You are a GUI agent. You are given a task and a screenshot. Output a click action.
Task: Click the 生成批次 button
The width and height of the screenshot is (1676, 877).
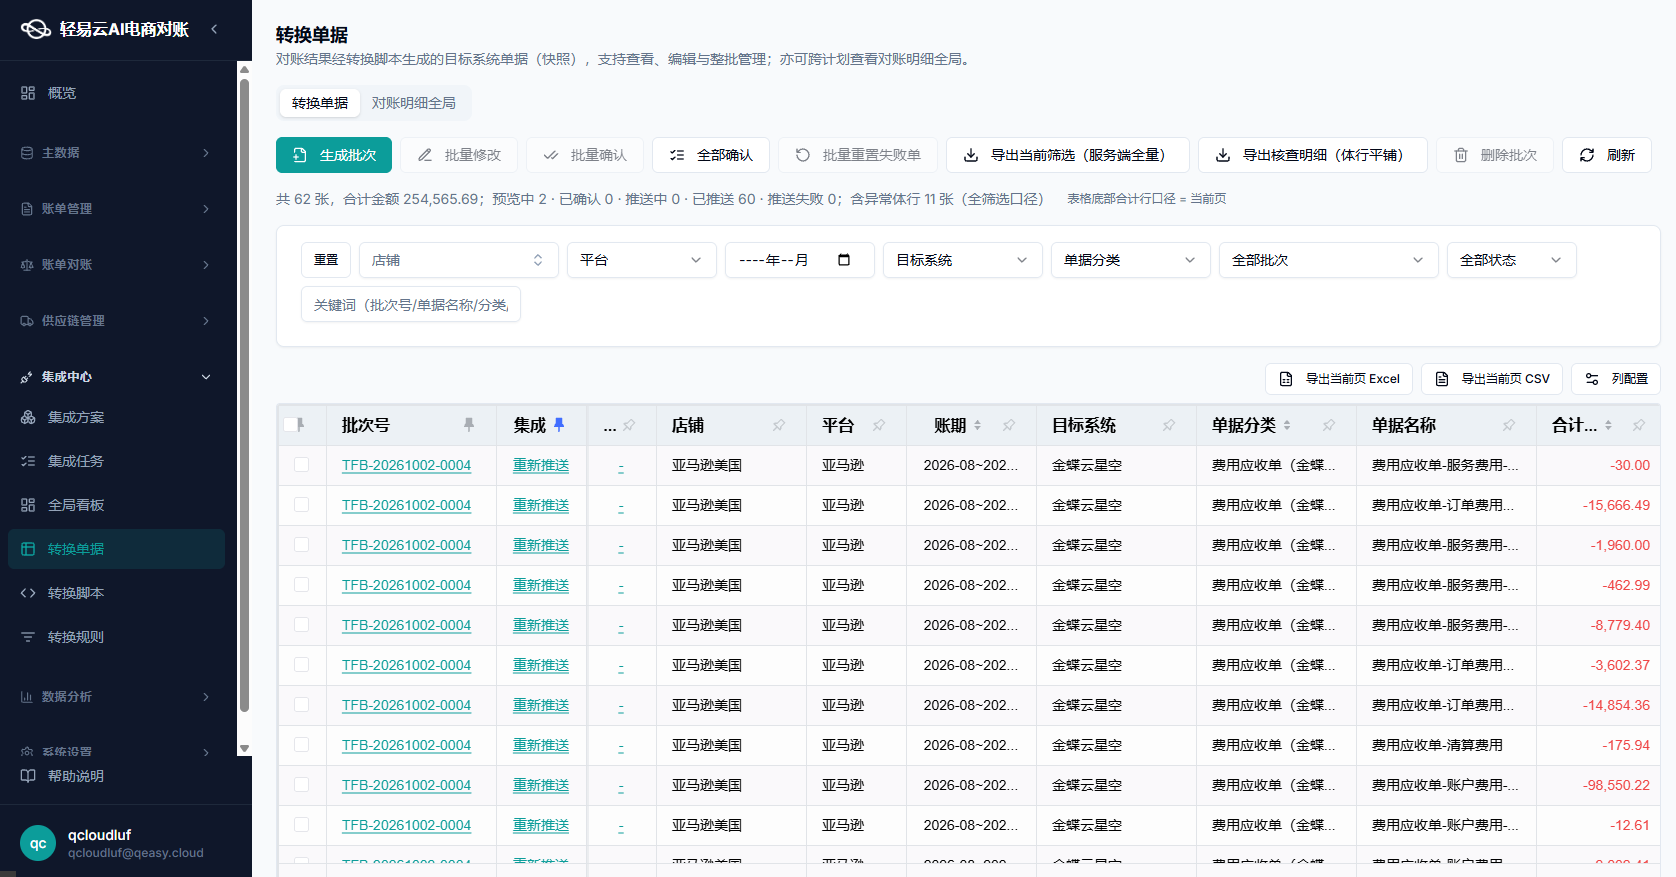click(334, 155)
